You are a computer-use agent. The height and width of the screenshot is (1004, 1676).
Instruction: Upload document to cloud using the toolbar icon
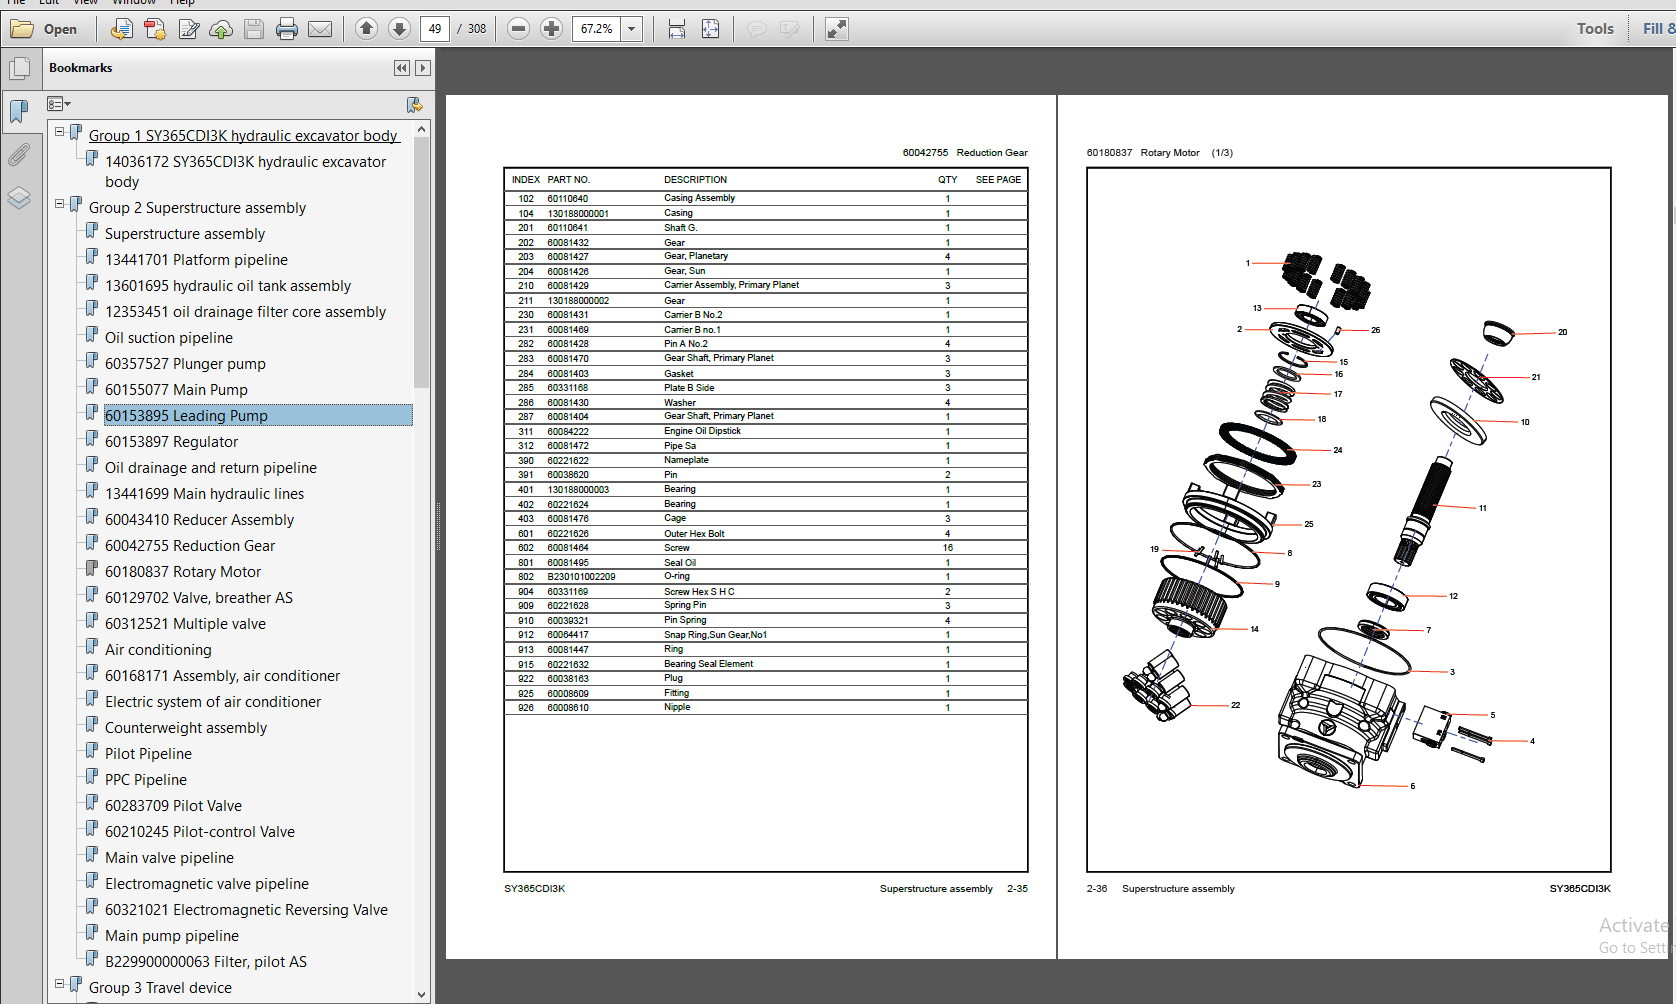(221, 28)
